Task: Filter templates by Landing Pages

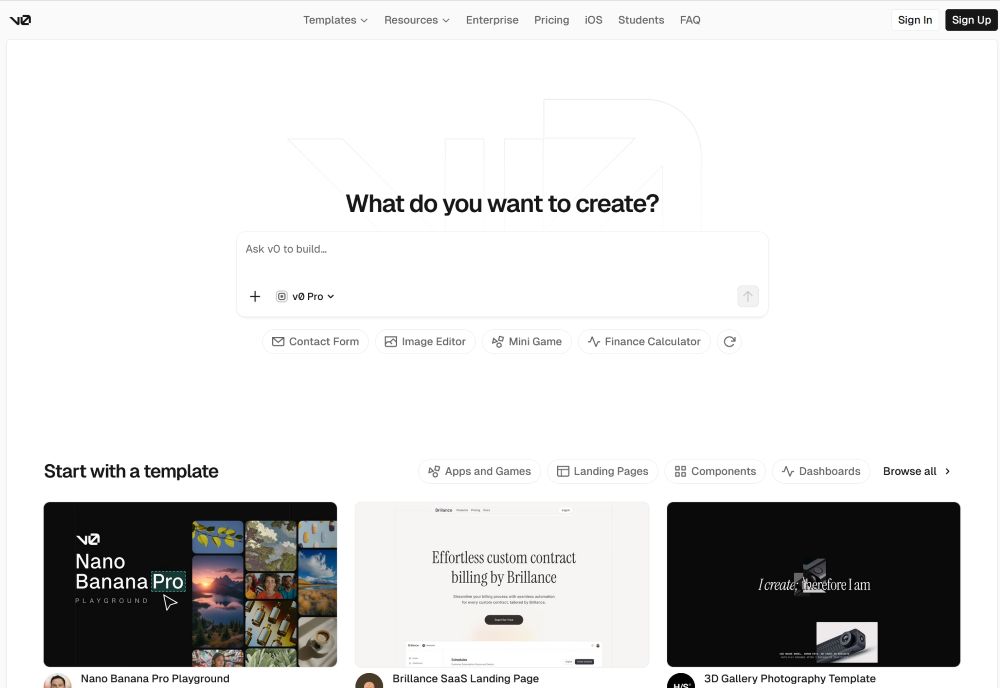Action: coord(602,472)
